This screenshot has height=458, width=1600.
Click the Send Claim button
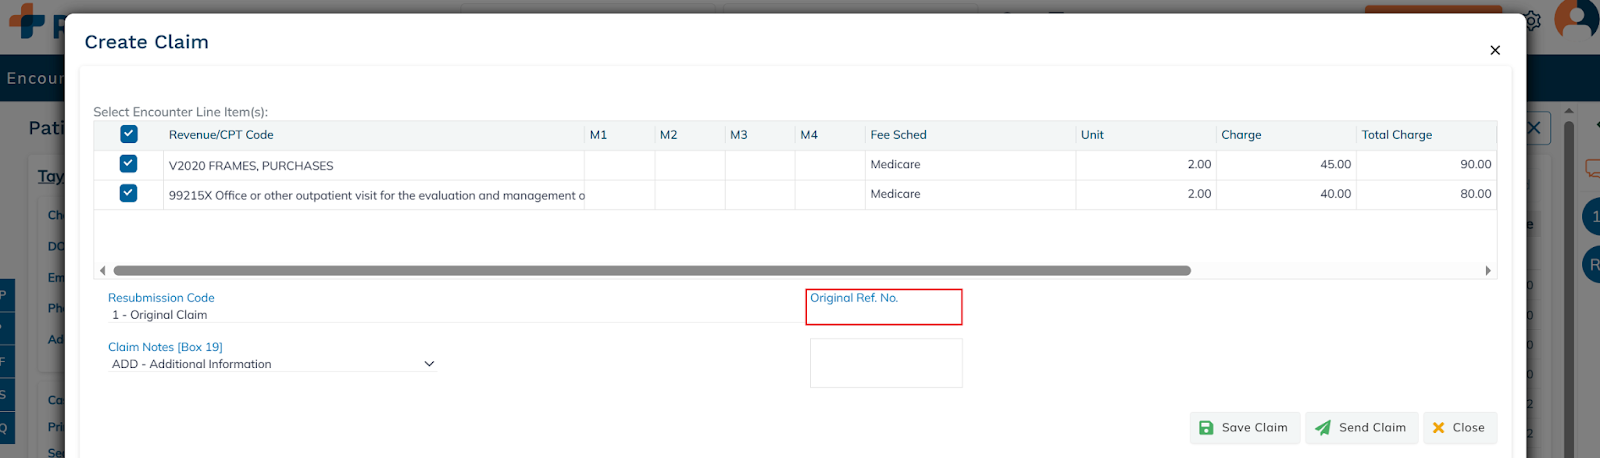coord(1361,427)
